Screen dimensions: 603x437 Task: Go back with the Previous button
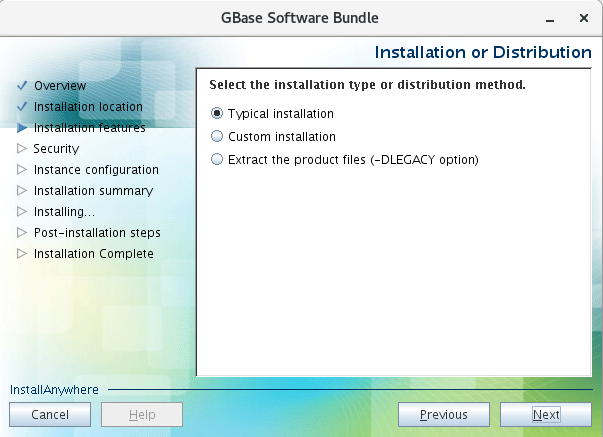tap(444, 415)
